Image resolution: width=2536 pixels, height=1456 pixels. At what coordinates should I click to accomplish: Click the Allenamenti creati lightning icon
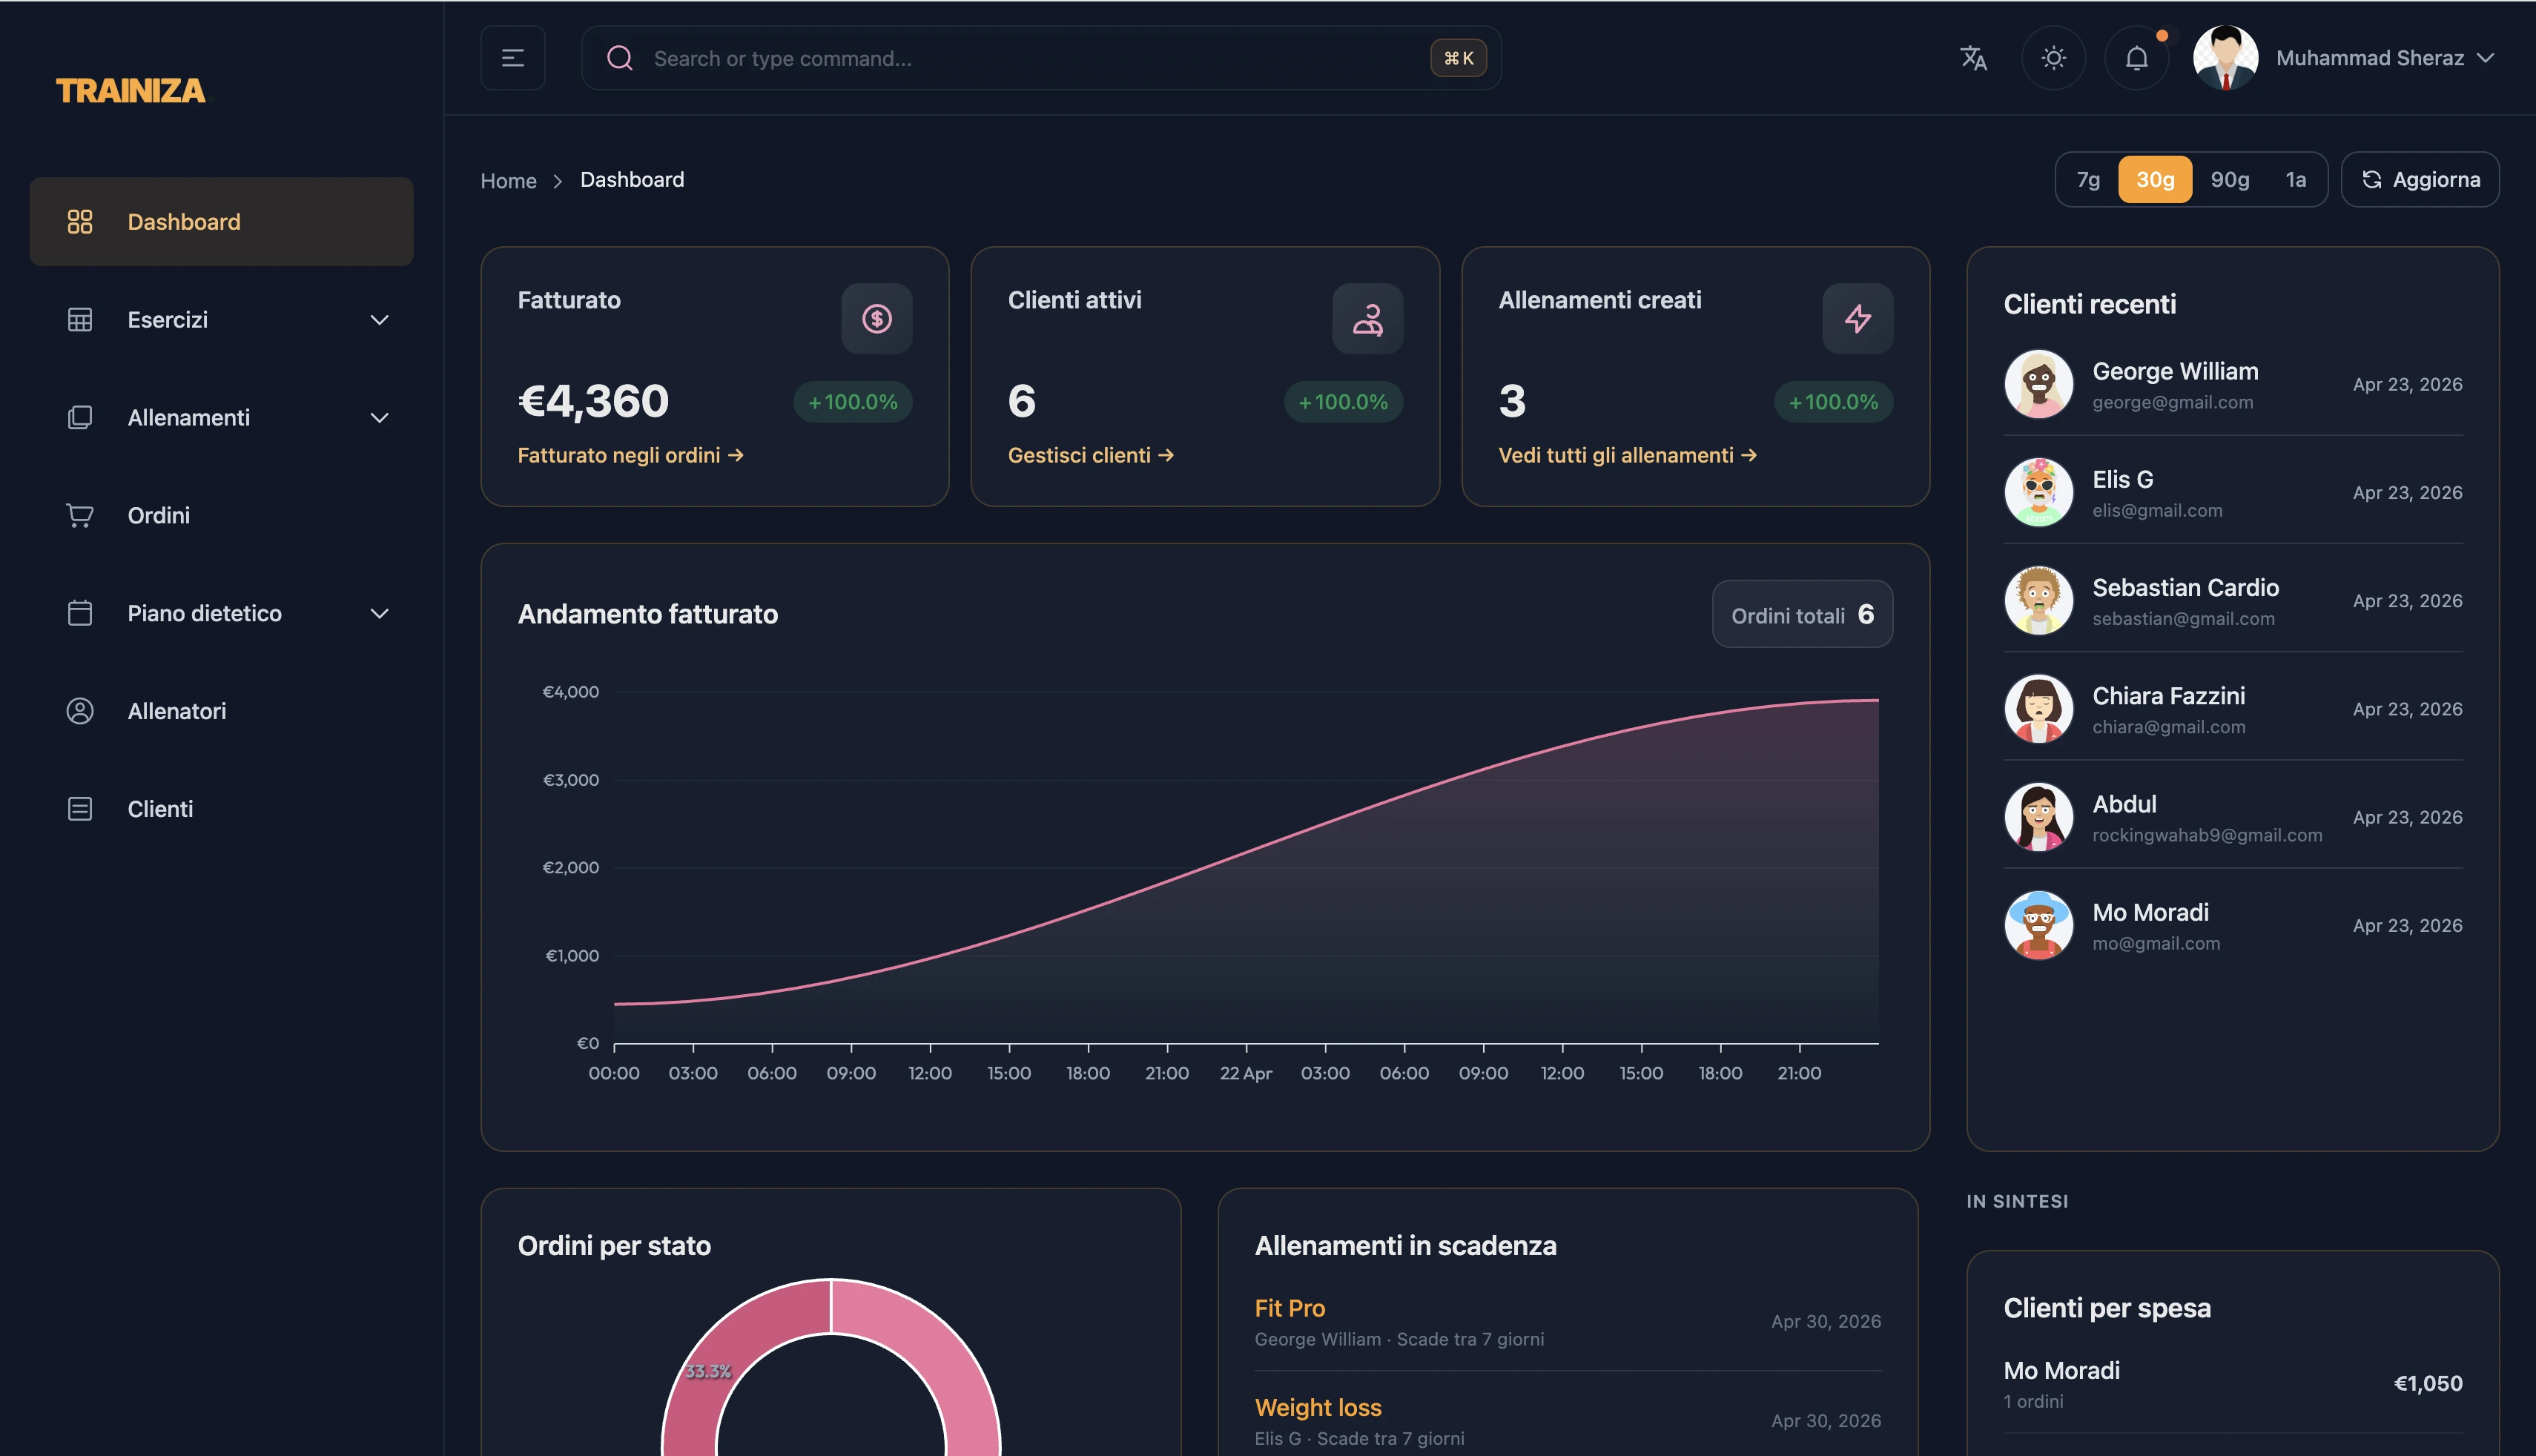click(1857, 318)
